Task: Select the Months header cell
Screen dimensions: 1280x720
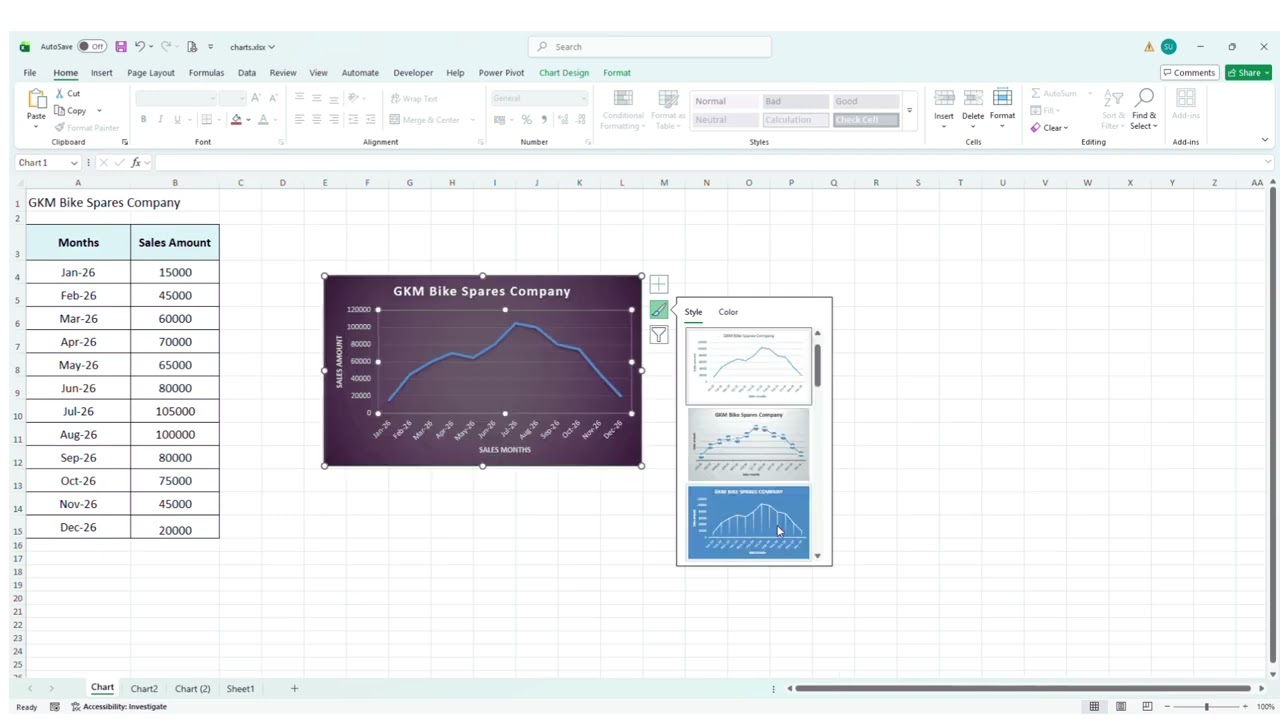Action: pos(78,243)
